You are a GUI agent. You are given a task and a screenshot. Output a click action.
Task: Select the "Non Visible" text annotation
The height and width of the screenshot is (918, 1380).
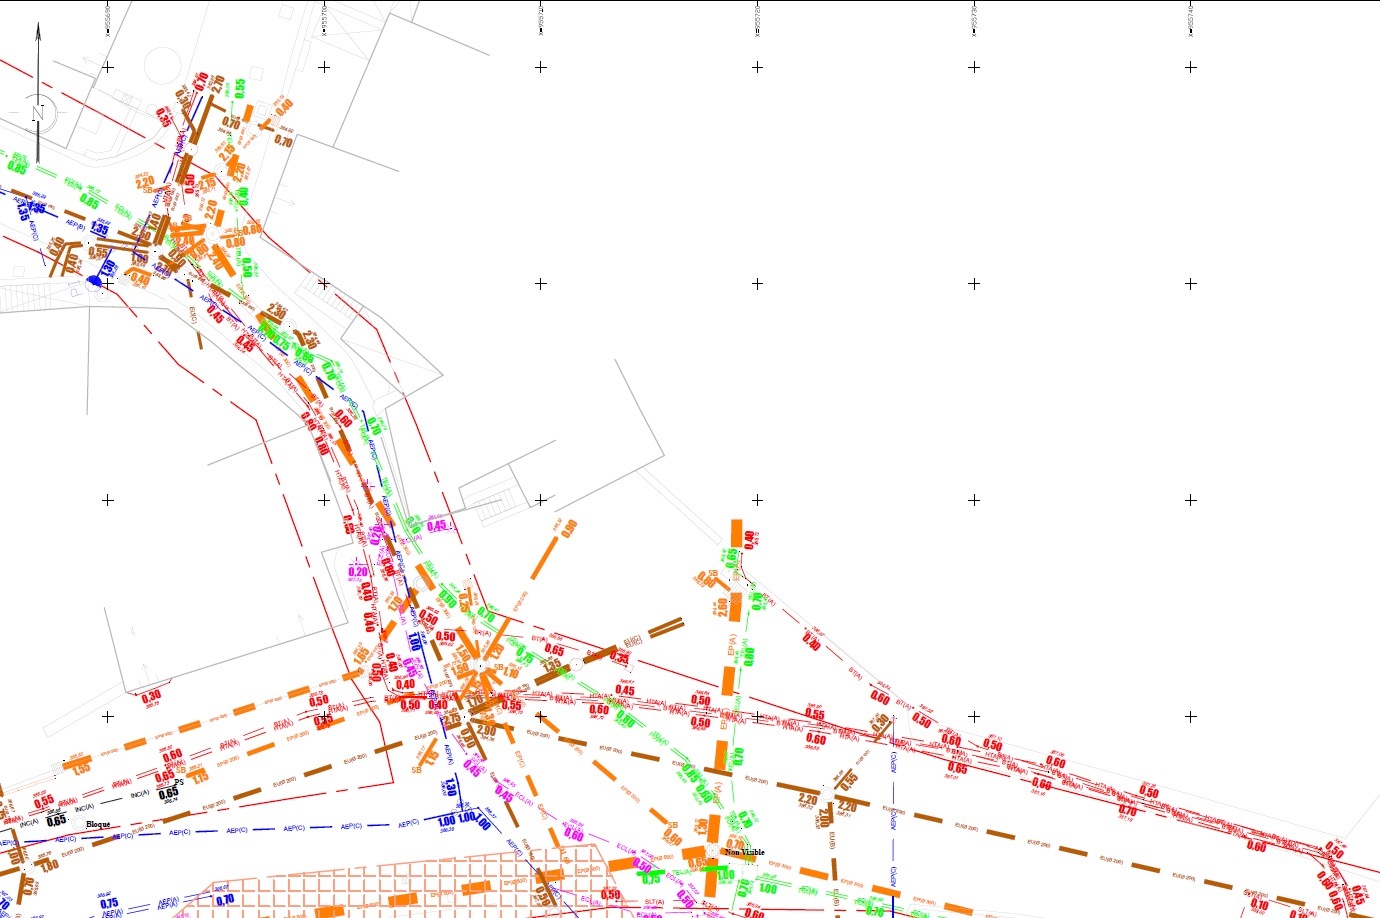[x=745, y=852]
